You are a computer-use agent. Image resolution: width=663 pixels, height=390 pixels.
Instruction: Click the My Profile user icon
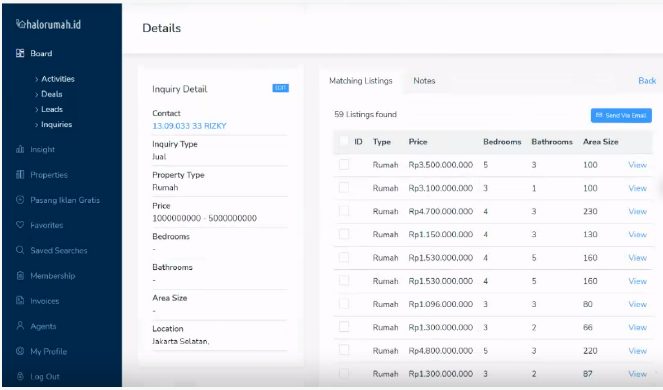(x=20, y=351)
